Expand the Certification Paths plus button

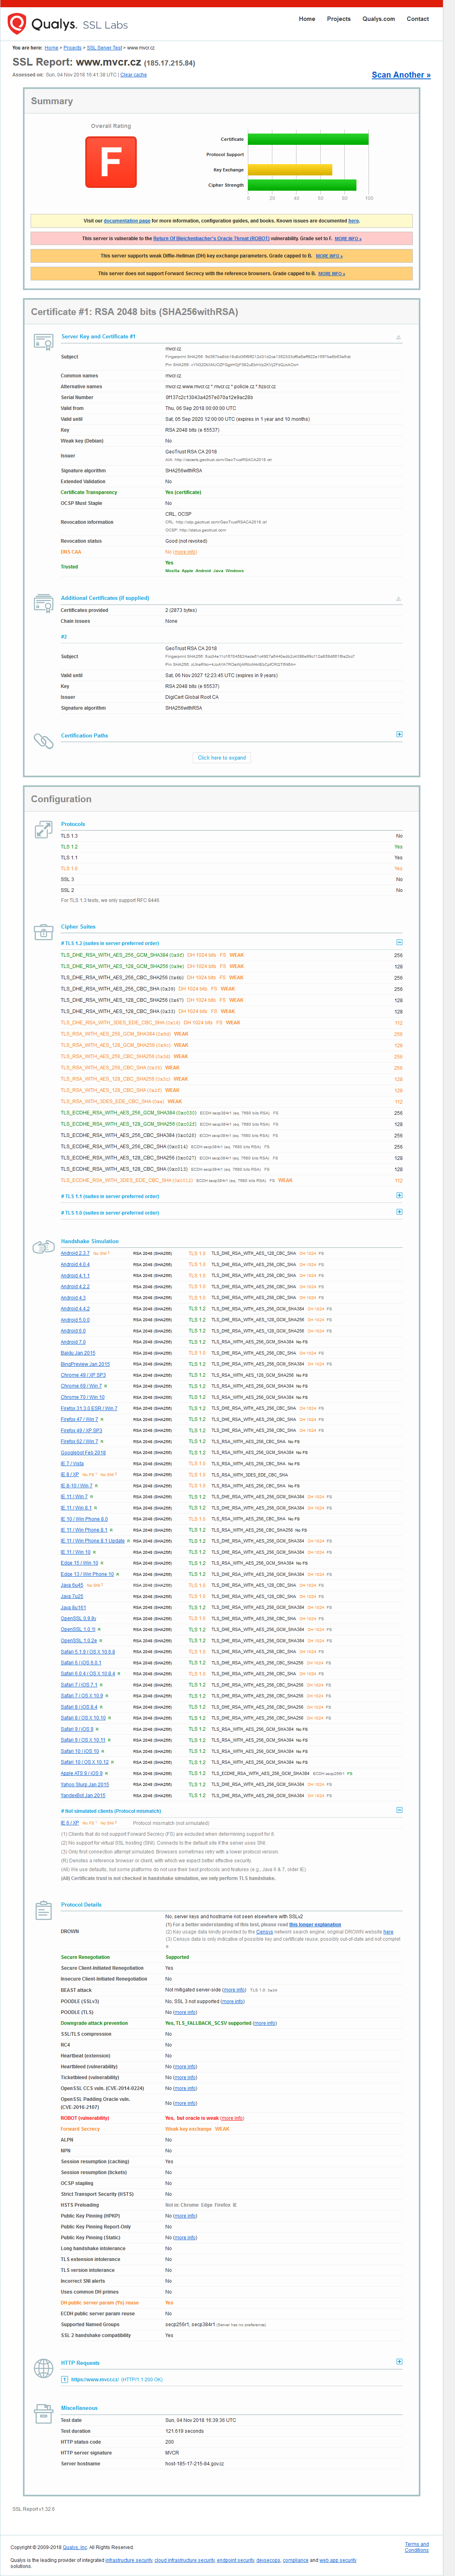click(399, 734)
